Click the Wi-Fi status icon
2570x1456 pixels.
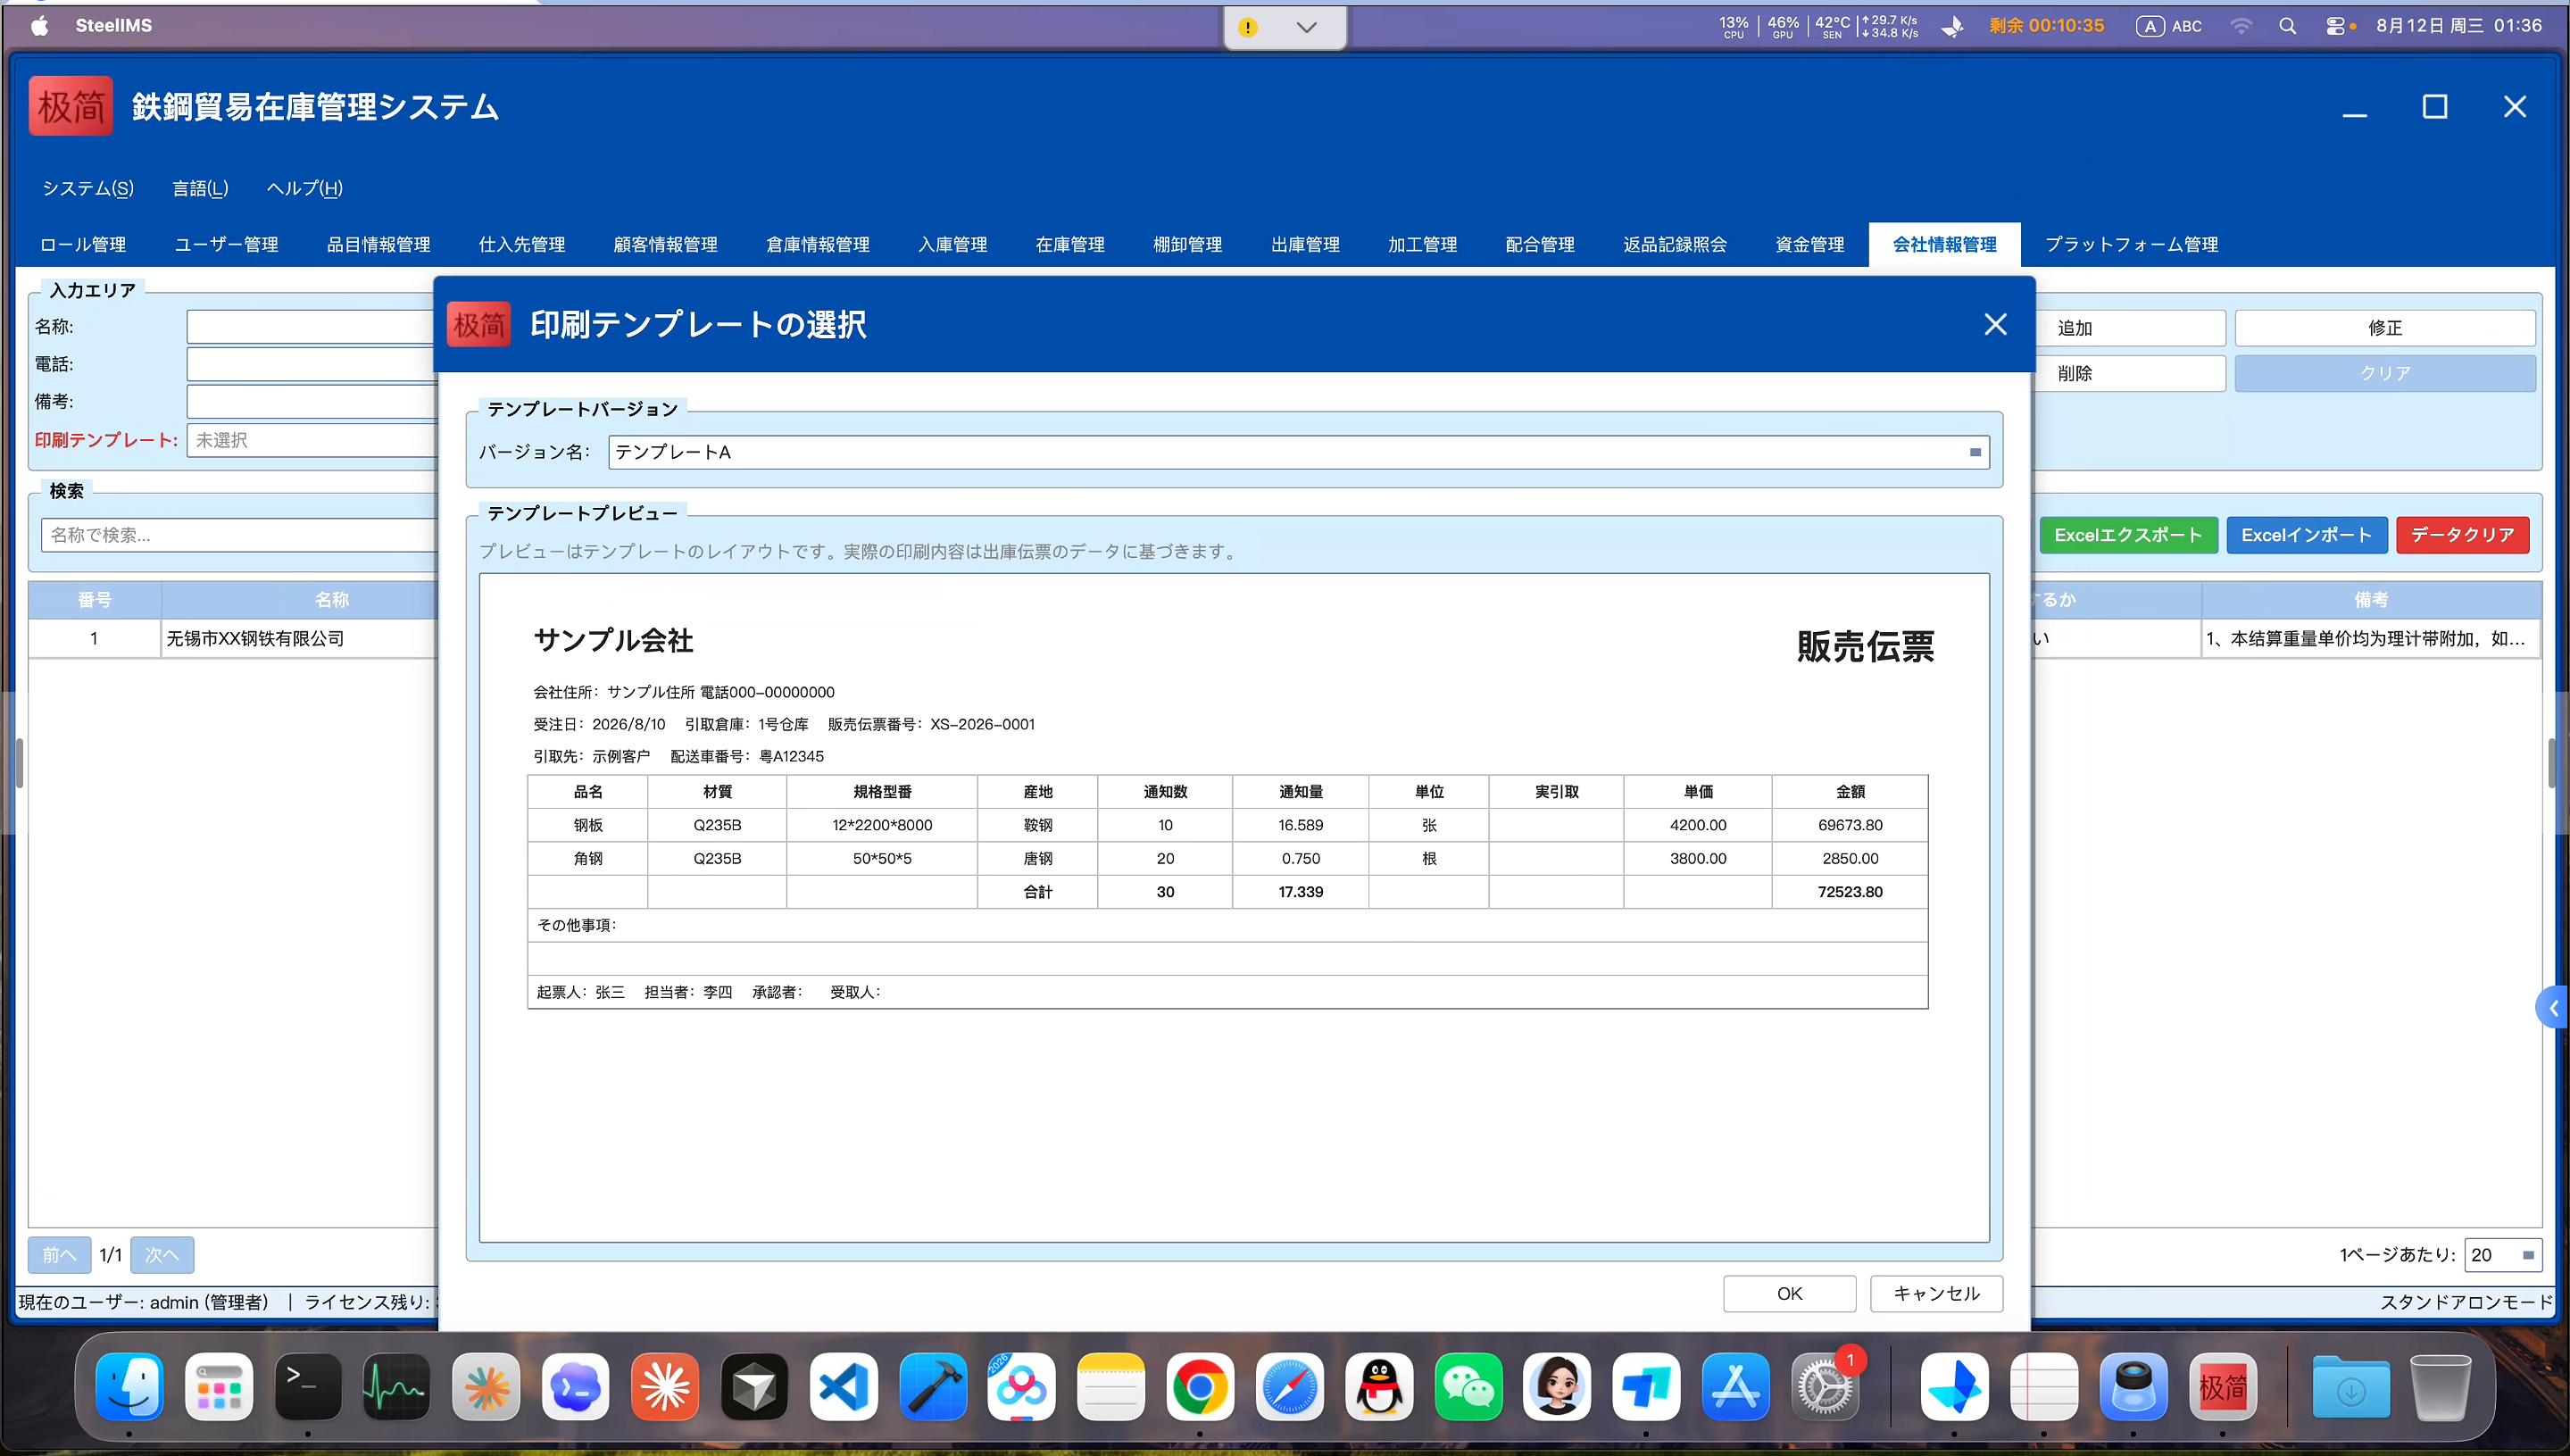point(2241,26)
